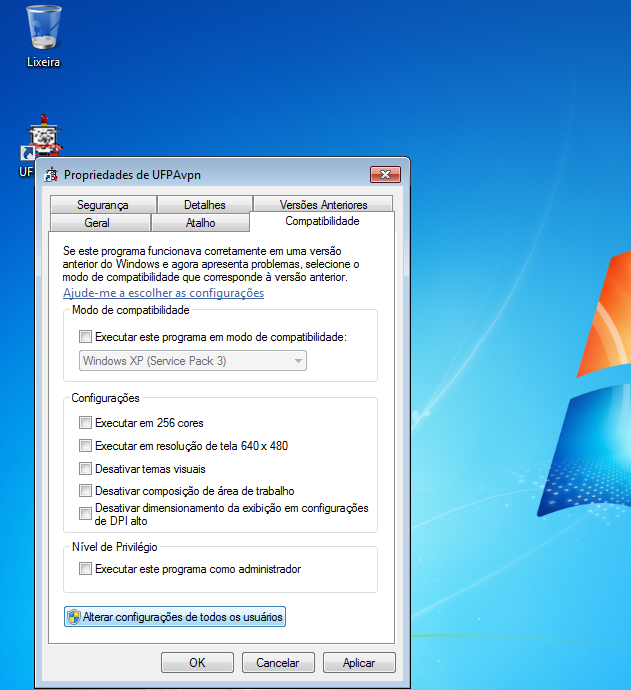This screenshot has height=690, width=631.
Task: Toggle 'Desativar temas visuais' checkbox
Action: 85,469
